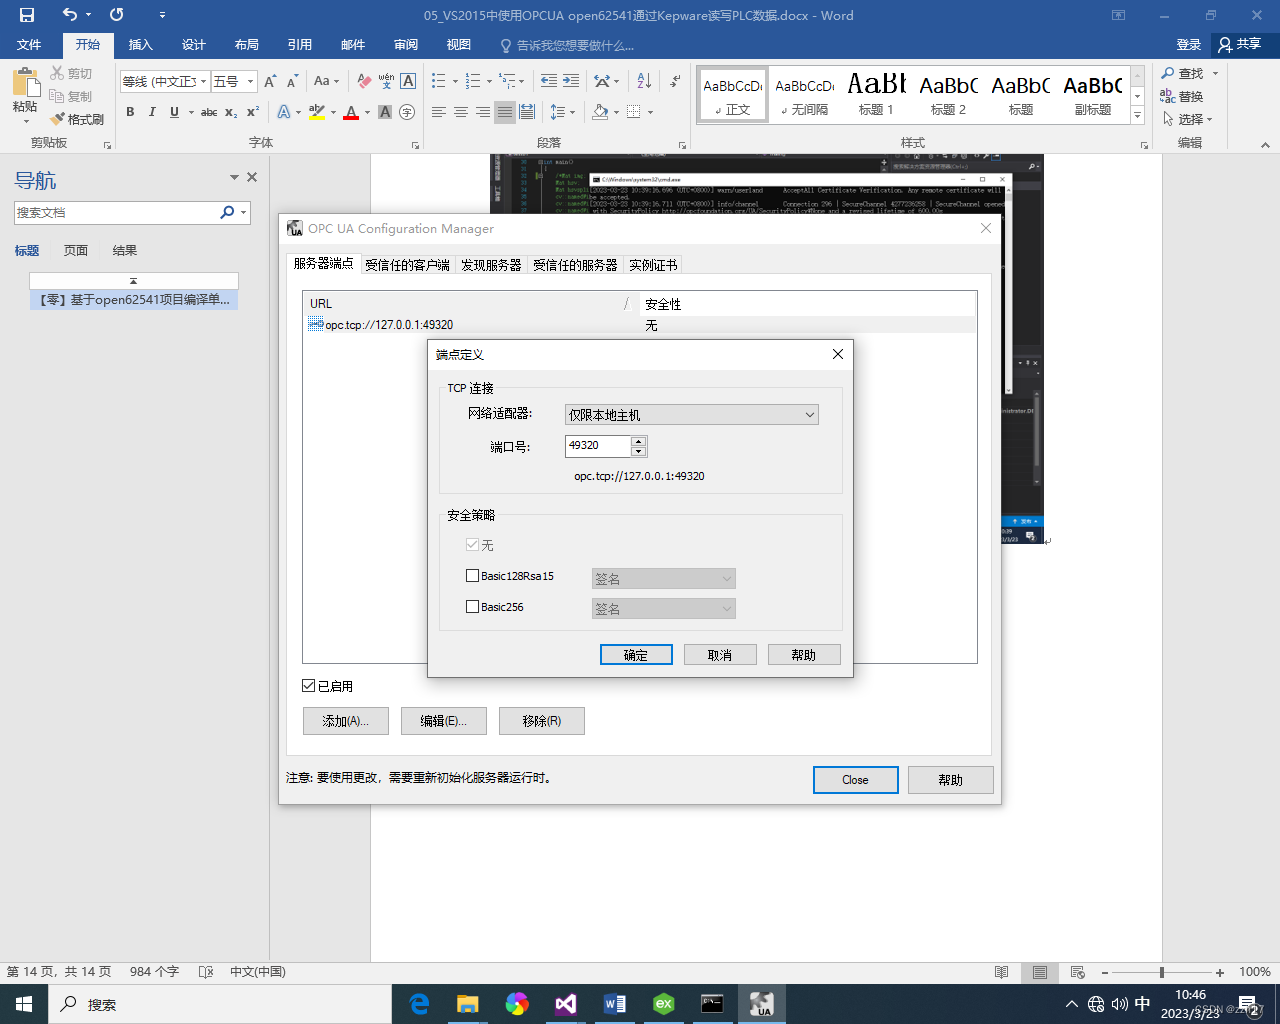Switch to 受信任的客户端 tab
The width and height of the screenshot is (1280, 1024).
coord(407,265)
